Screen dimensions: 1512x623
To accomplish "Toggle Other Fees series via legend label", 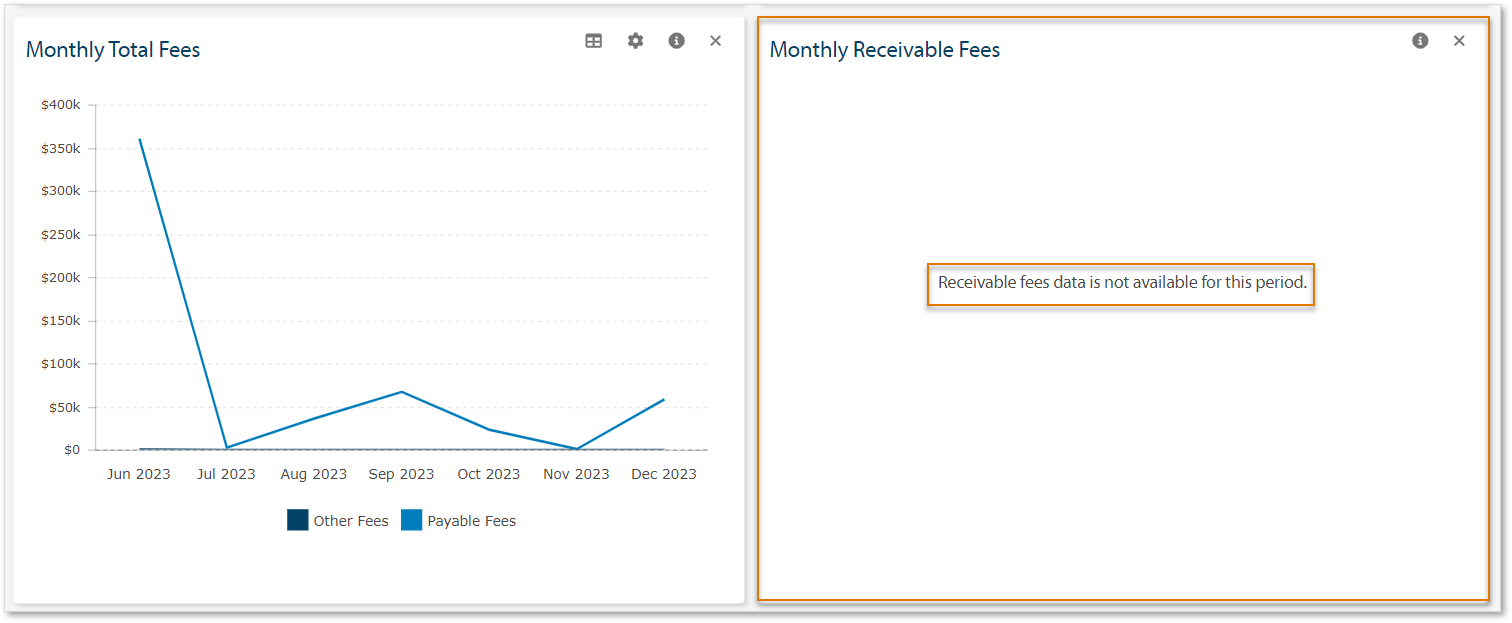I will tap(350, 521).
